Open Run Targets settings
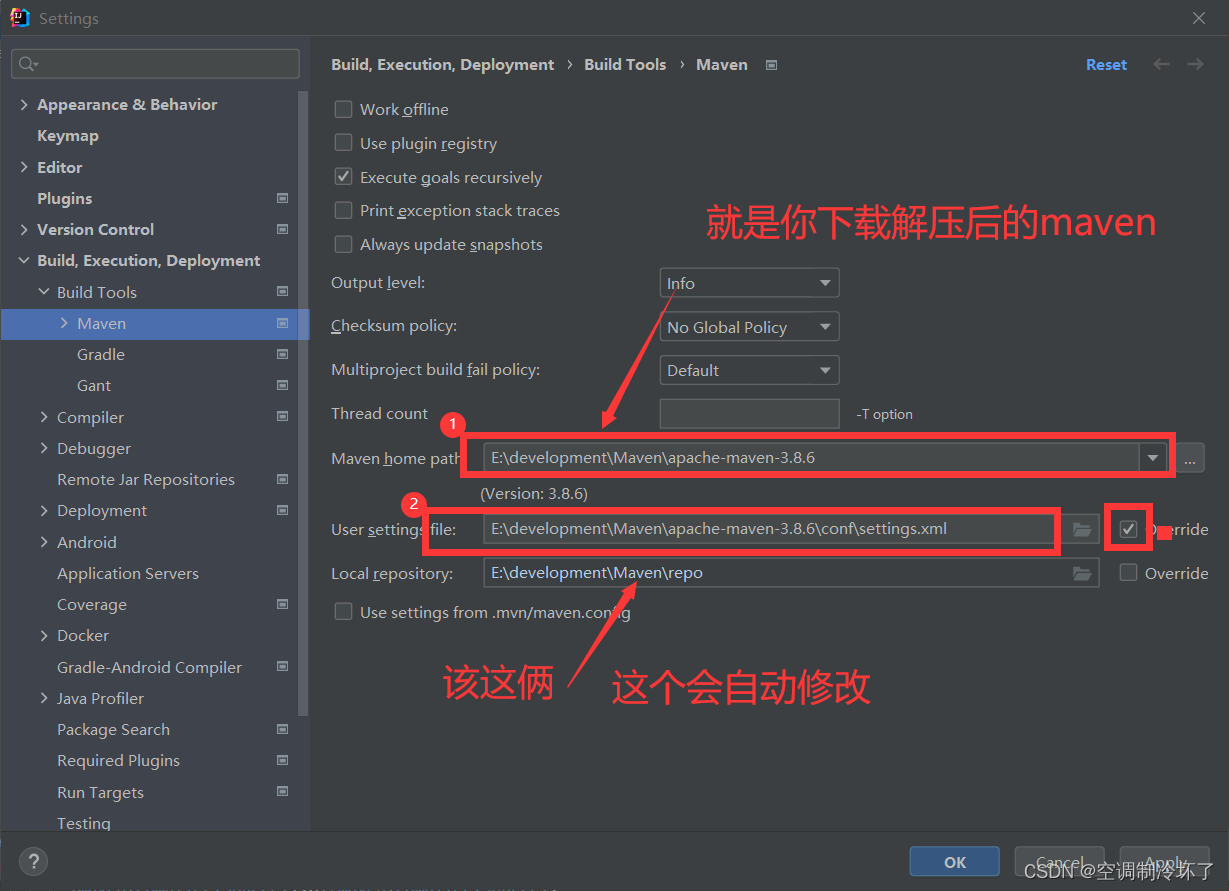This screenshot has width=1229, height=891. click(x=100, y=792)
